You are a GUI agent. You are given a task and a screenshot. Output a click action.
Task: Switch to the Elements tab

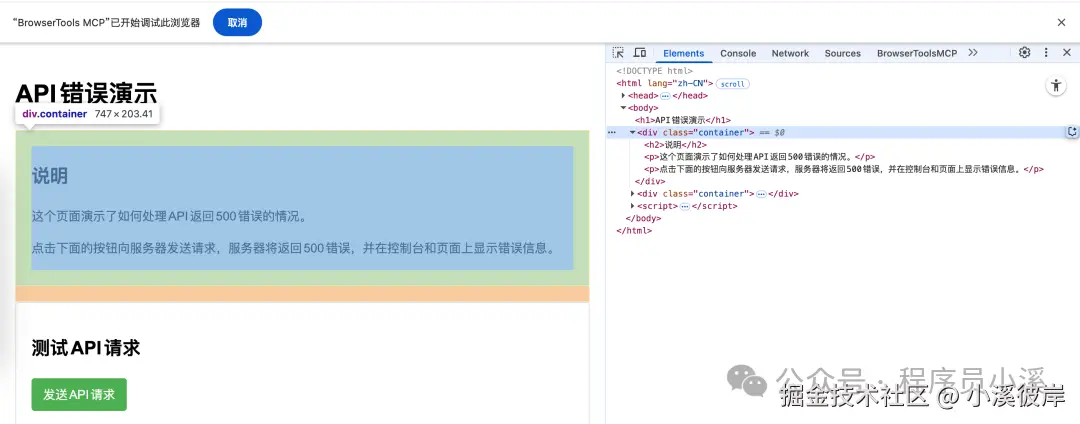[x=683, y=53]
